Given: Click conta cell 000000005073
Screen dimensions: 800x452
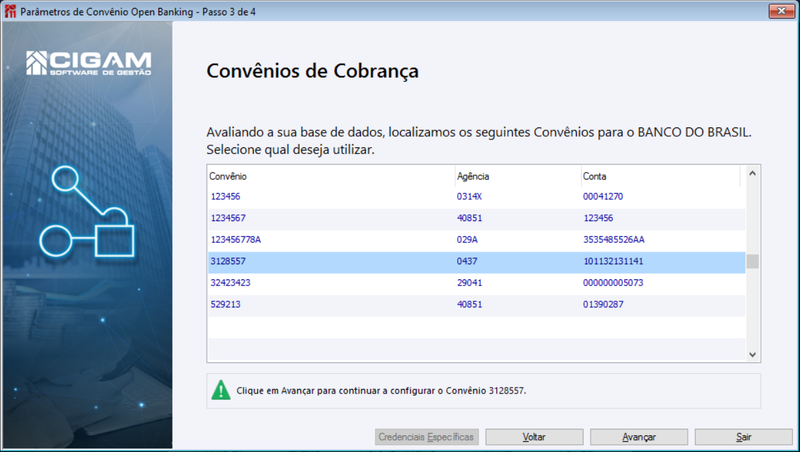Looking at the screenshot, I should (x=613, y=283).
